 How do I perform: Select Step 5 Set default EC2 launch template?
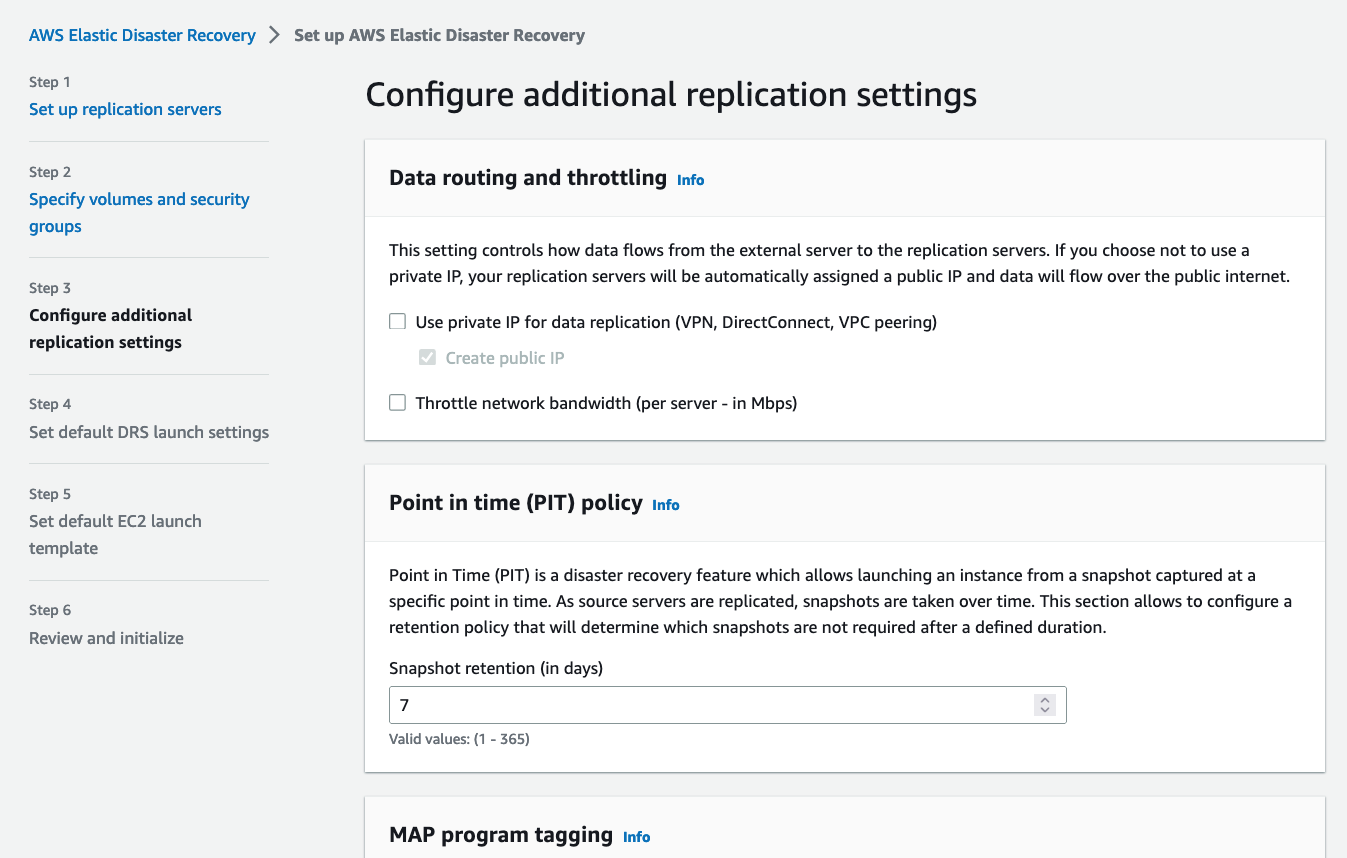tap(115, 534)
